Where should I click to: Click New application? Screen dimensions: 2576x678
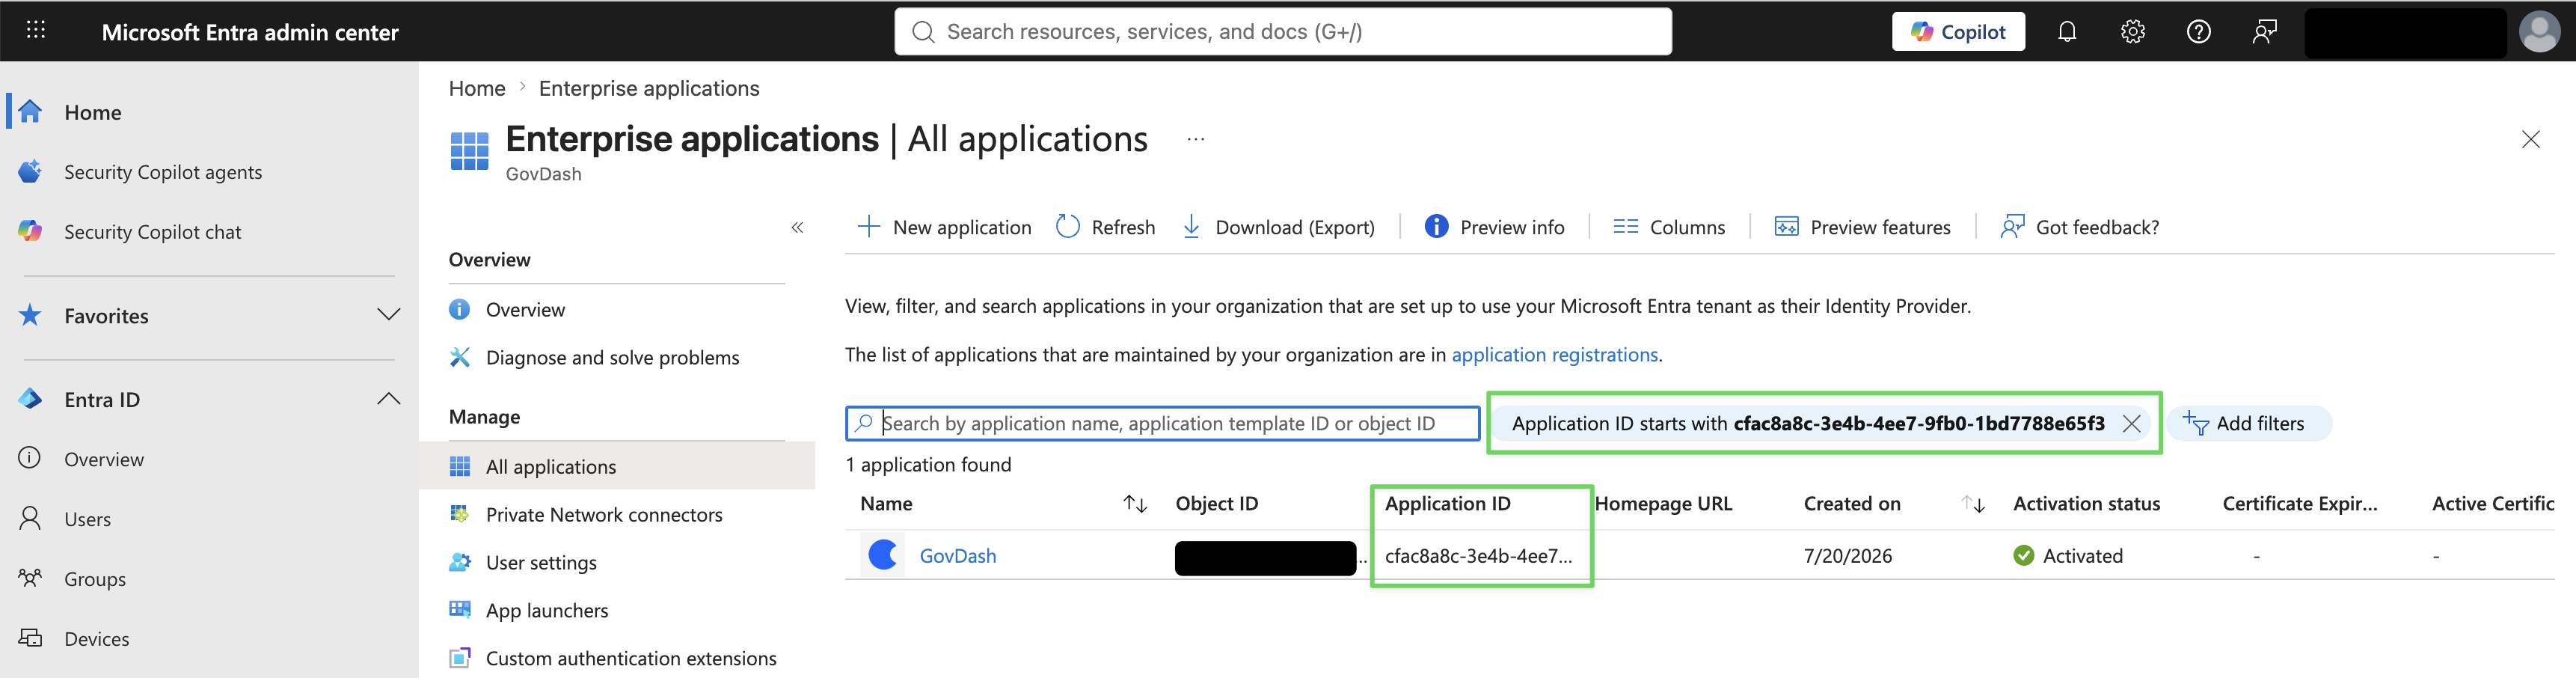point(944,227)
